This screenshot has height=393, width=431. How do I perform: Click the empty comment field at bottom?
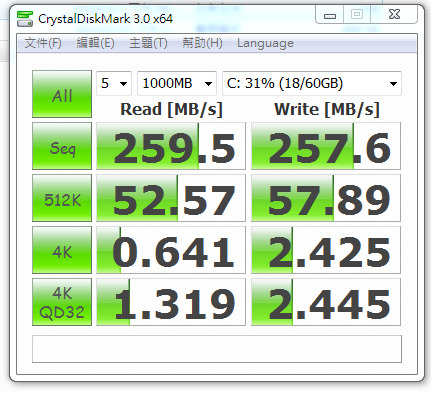pyautogui.click(x=217, y=349)
